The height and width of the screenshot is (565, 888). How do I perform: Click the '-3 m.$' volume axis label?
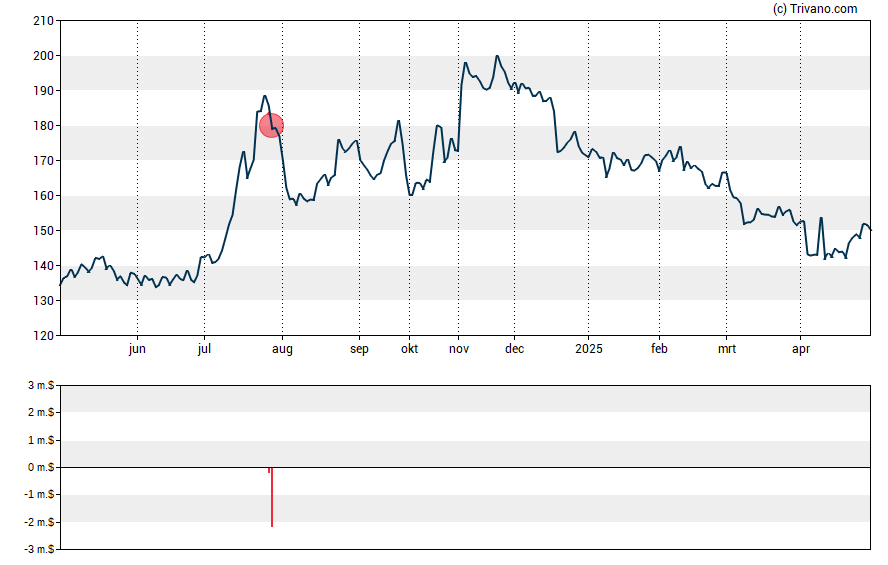pos(39,549)
